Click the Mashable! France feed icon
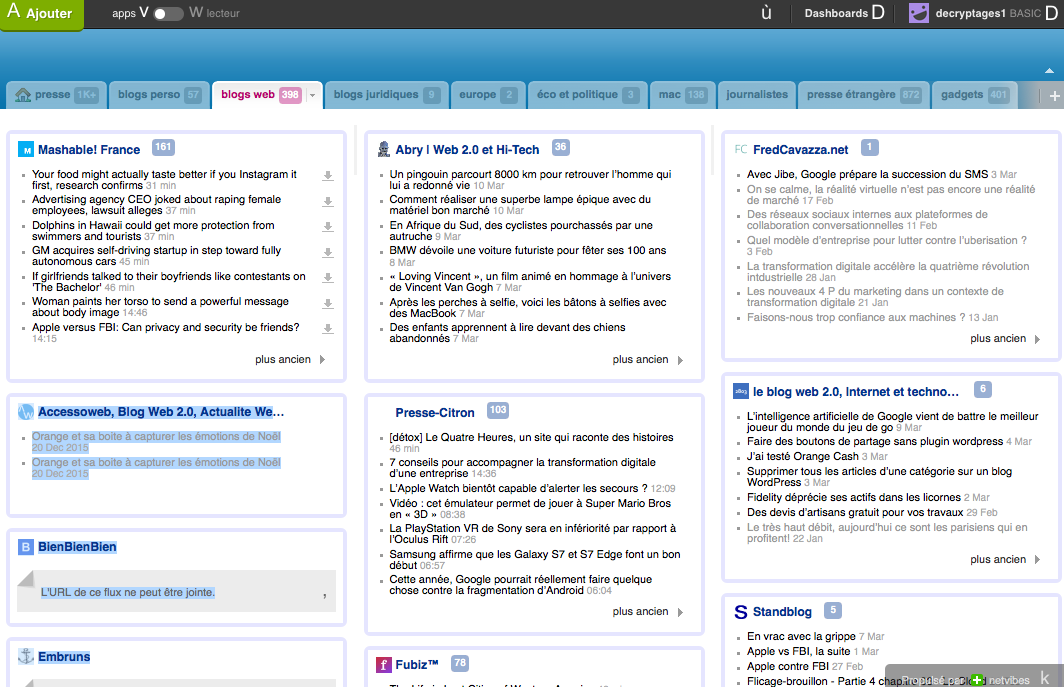 point(26,150)
